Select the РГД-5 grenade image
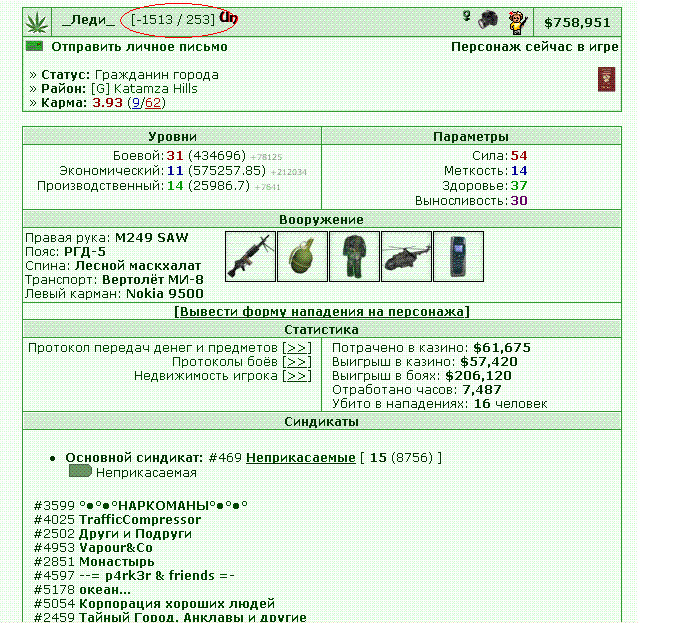The width and height of the screenshot is (687, 623). pos(302,256)
